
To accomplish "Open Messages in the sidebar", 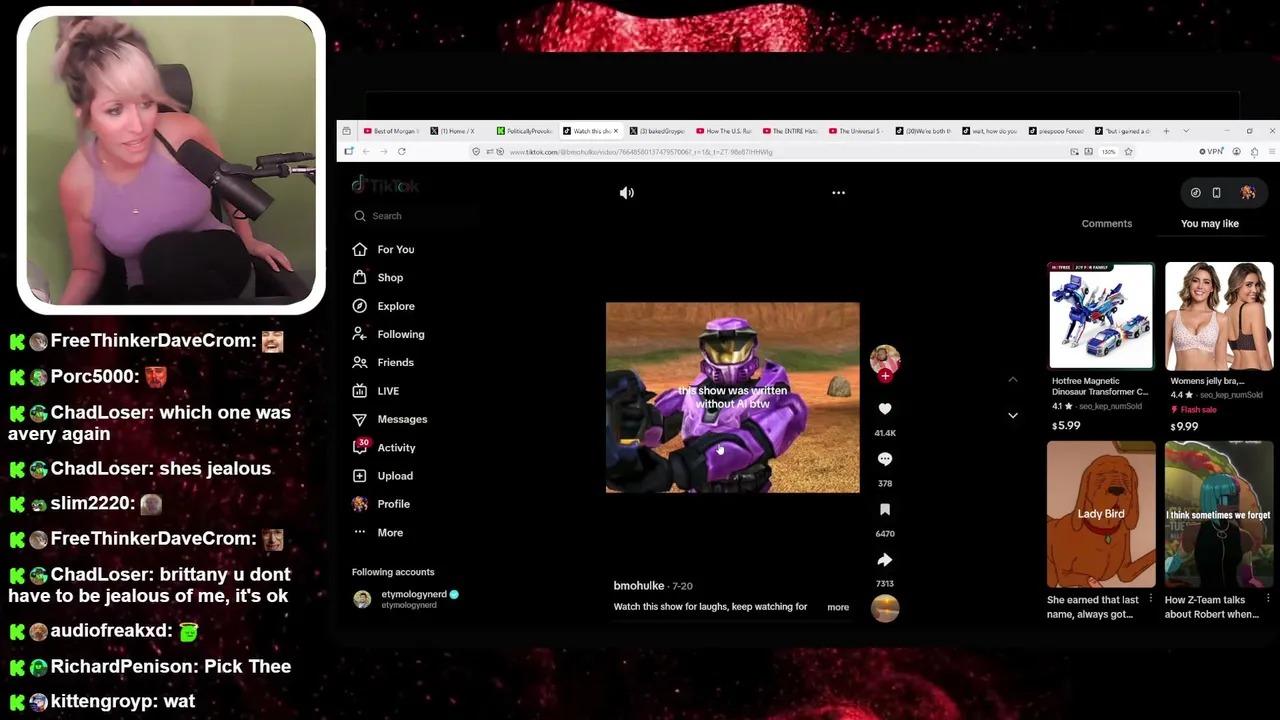I will click(390, 420).
